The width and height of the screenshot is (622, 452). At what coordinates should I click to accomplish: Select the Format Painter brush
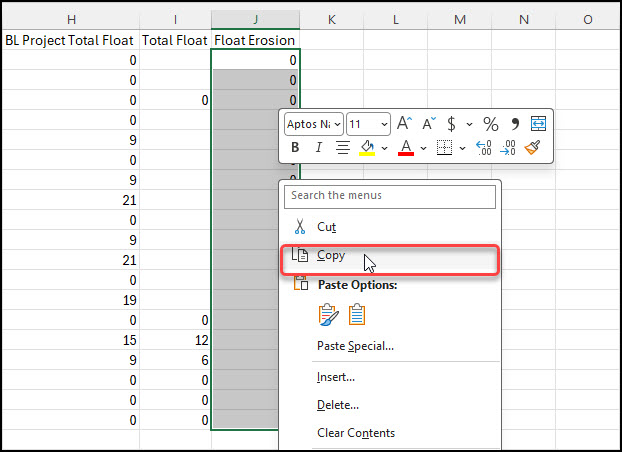coord(532,148)
